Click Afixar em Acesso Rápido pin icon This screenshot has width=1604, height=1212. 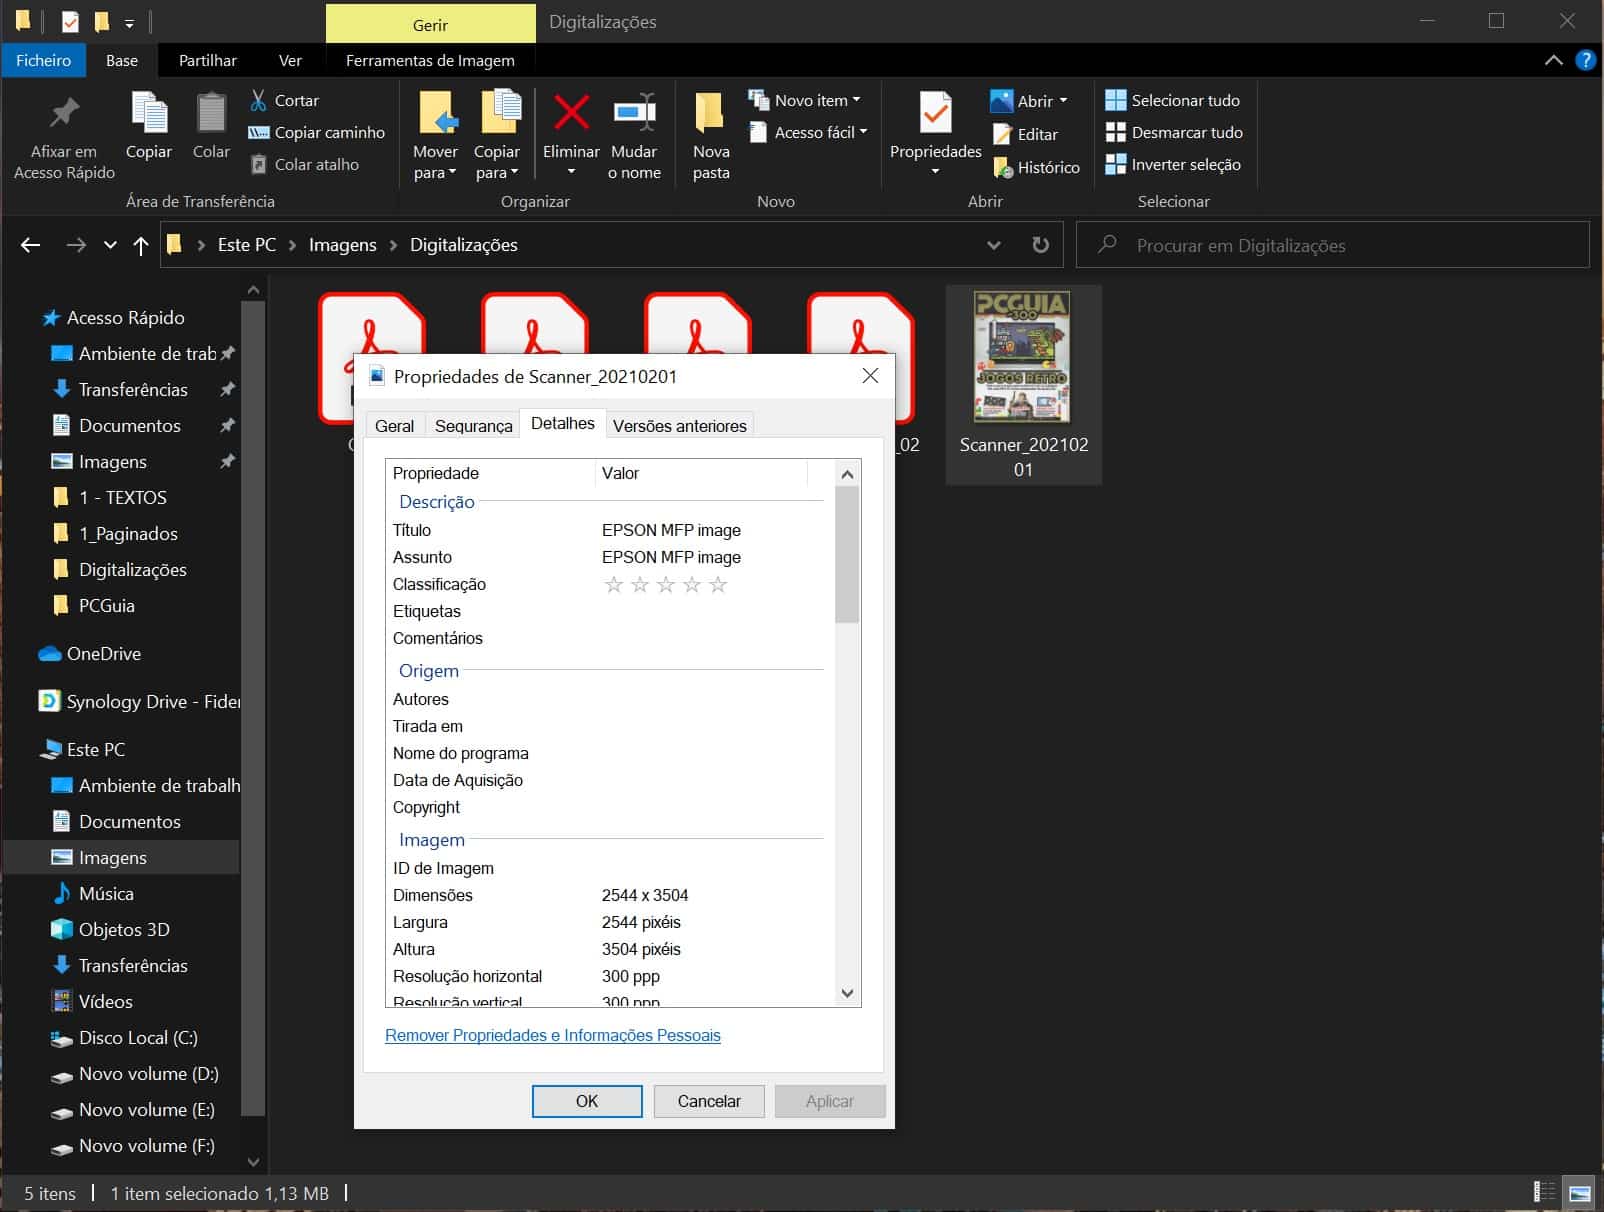(x=64, y=113)
